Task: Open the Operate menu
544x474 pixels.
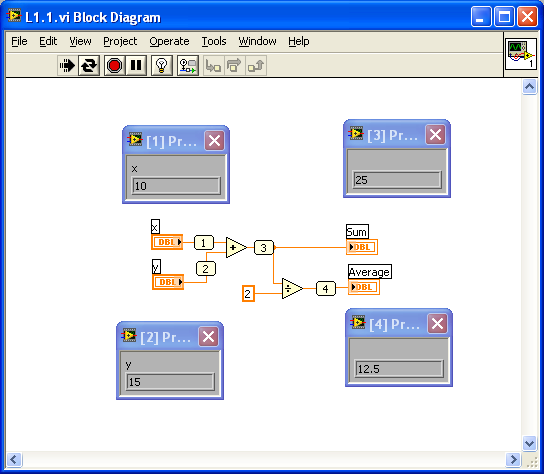Action: coord(169,41)
